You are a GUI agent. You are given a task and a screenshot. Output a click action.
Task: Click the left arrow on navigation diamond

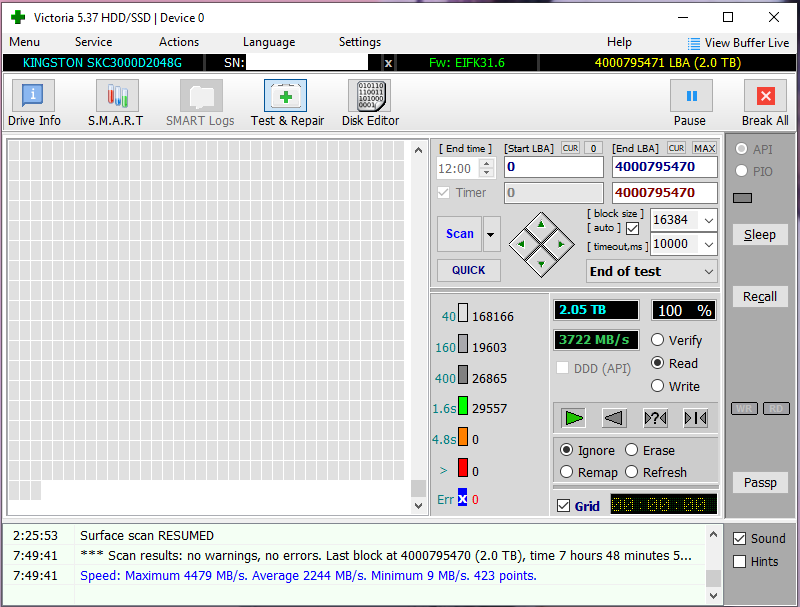[x=521, y=244]
